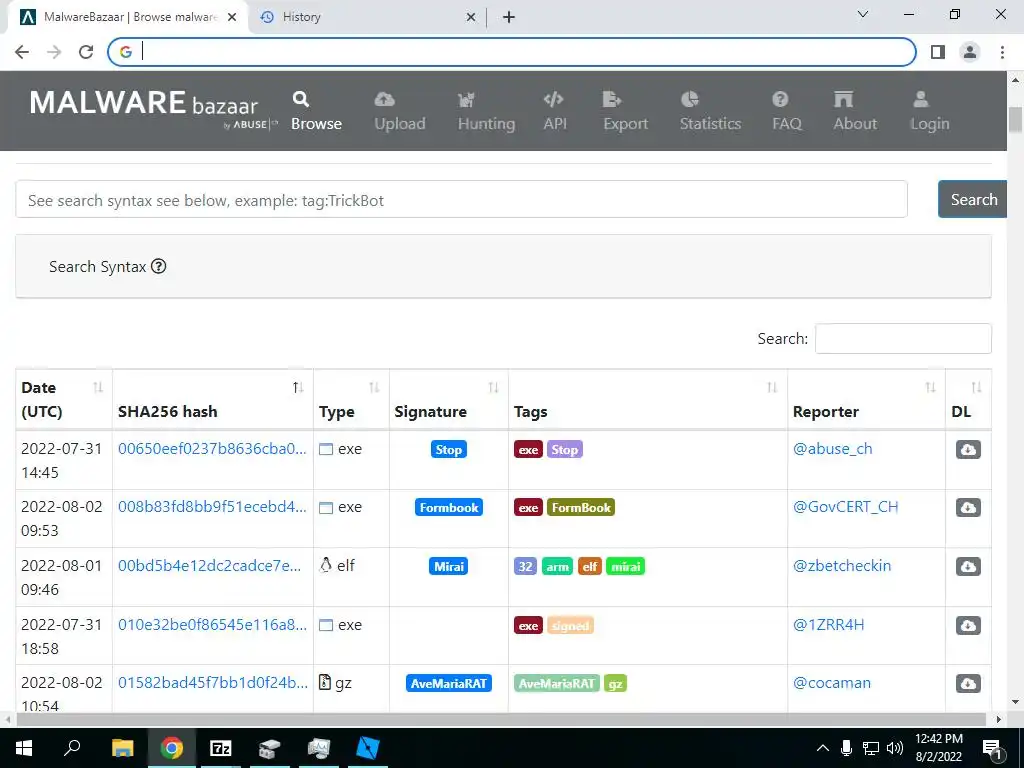
Task: Click exe tag in the Stop row
Action: pyautogui.click(x=528, y=449)
